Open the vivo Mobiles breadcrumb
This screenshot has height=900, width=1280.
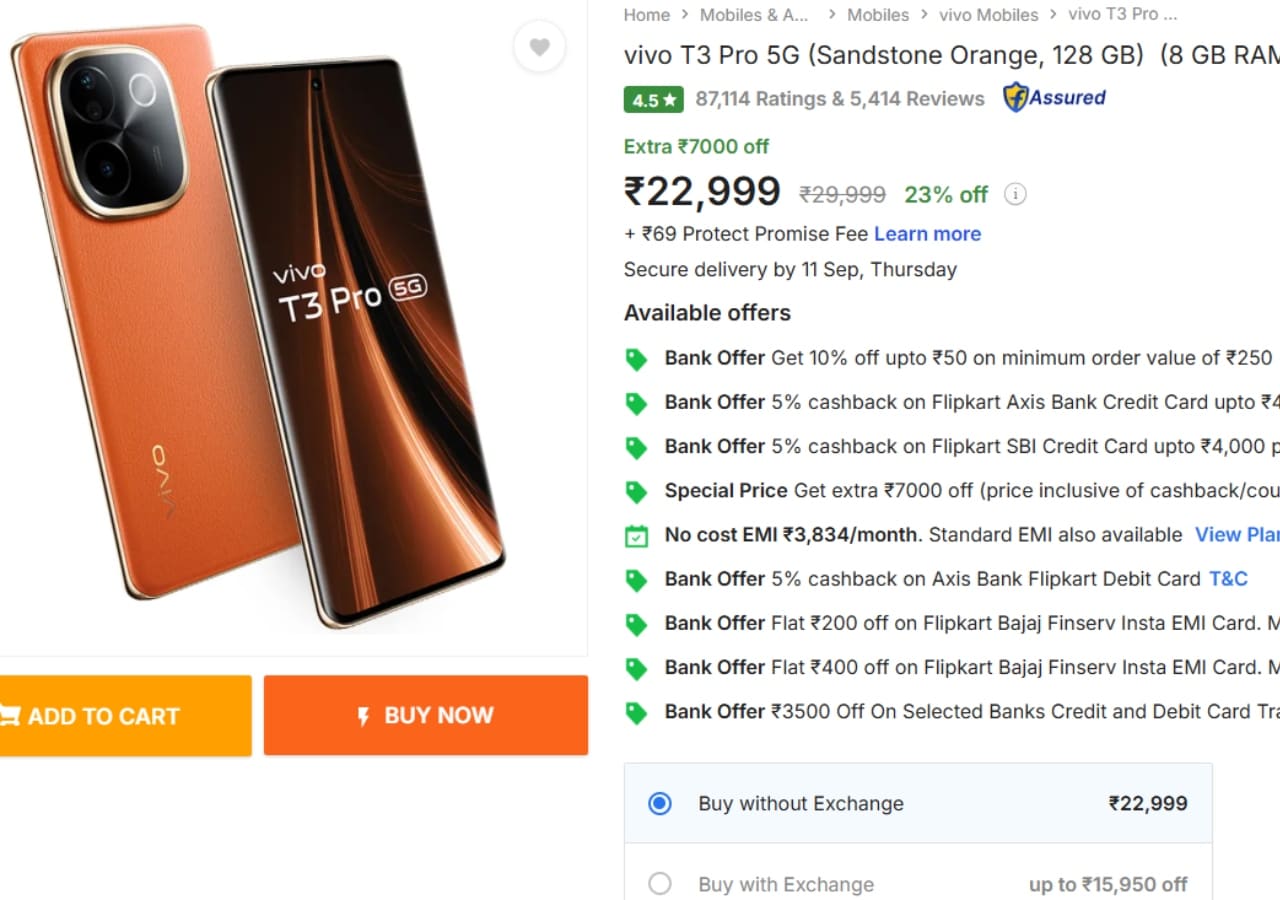click(x=988, y=15)
